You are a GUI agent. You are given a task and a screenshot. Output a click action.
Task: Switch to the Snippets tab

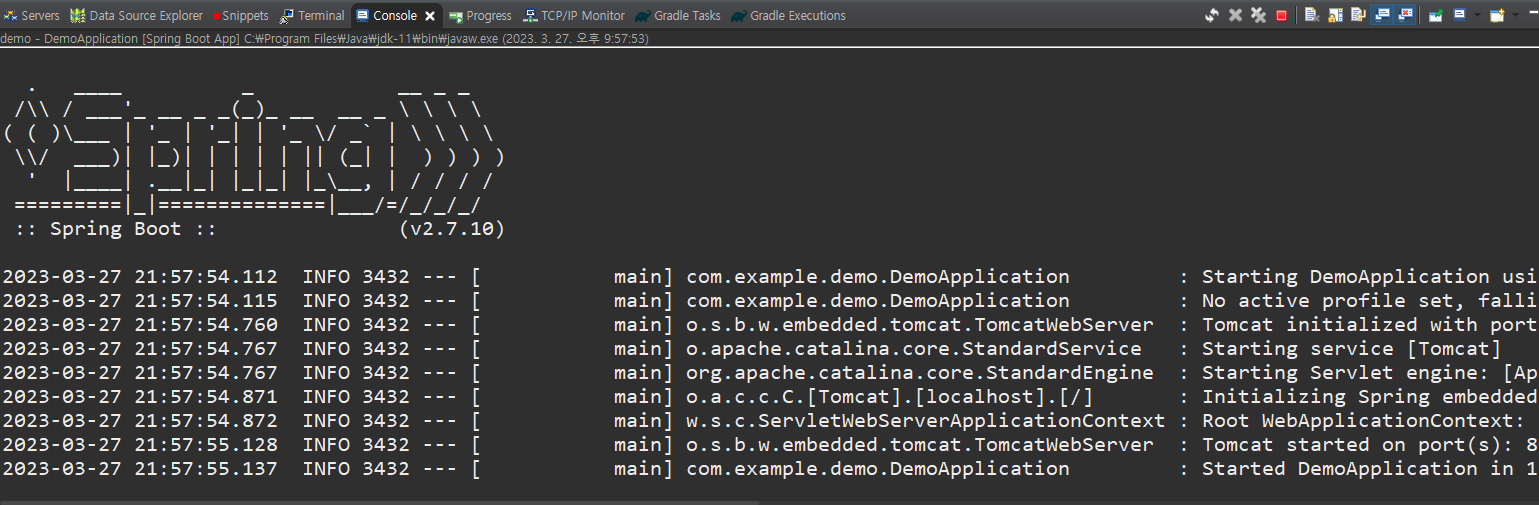point(240,15)
